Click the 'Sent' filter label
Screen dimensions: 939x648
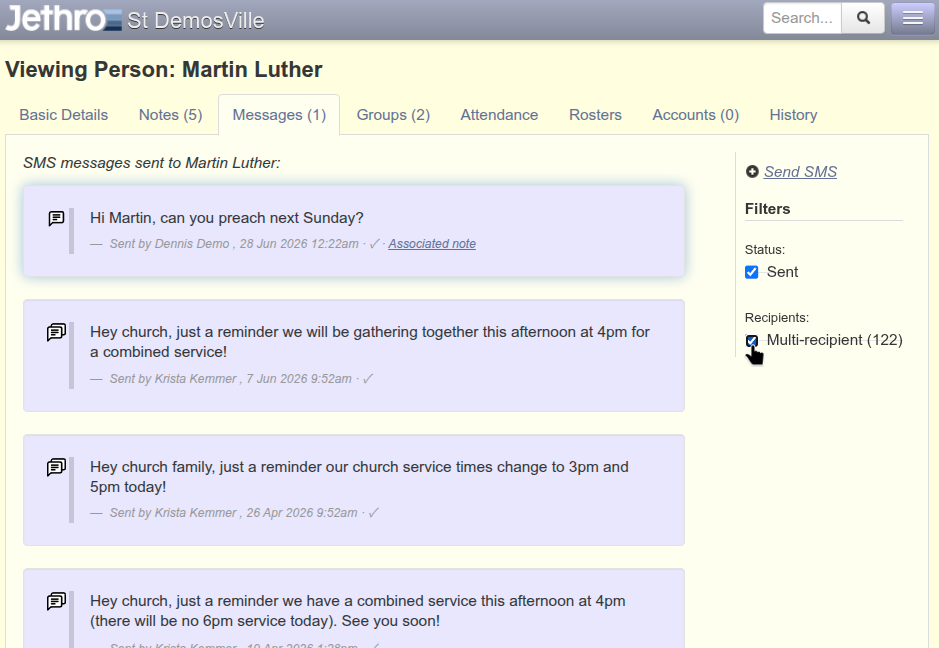tap(783, 272)
